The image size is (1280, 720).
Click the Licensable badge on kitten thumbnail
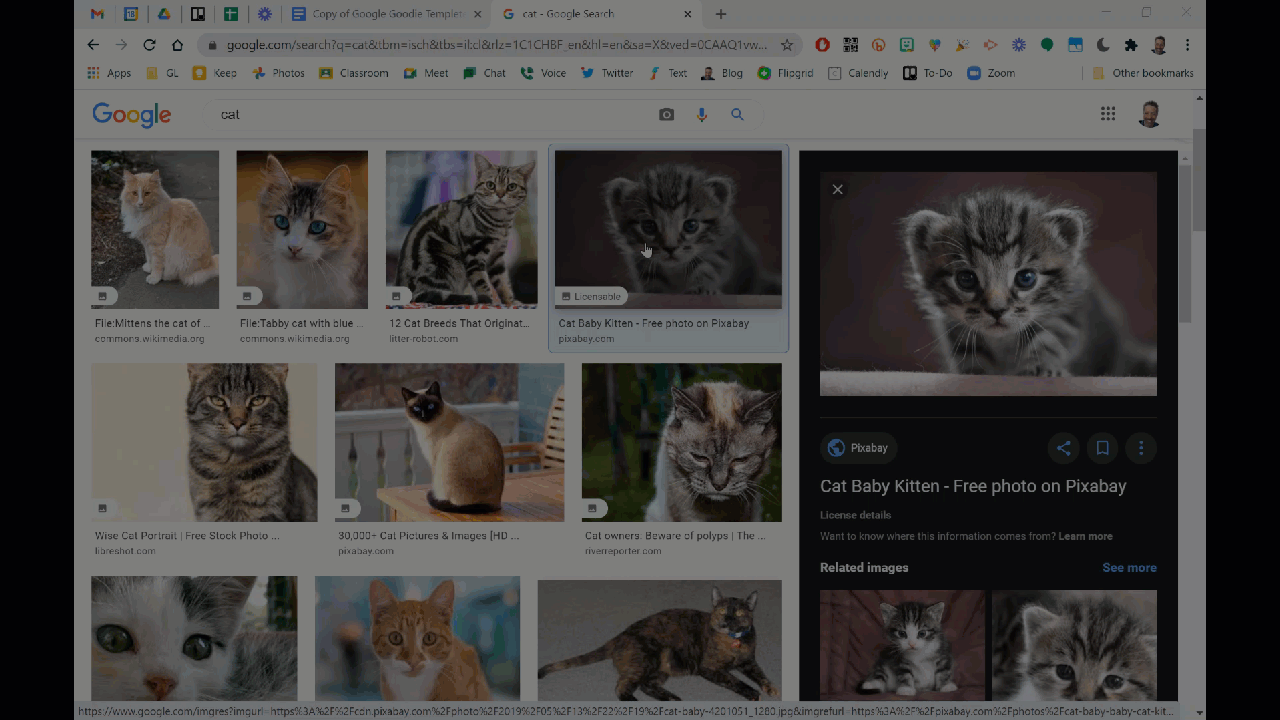click(592, 296)
